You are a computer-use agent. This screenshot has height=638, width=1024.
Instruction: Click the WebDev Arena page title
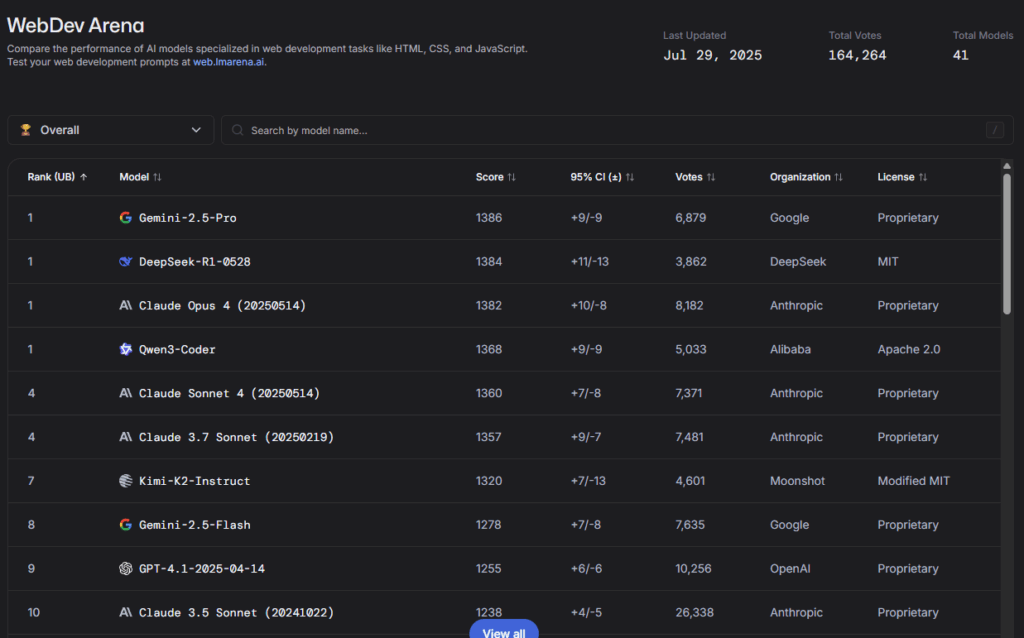pyautogui.click(x=76, y=25)
